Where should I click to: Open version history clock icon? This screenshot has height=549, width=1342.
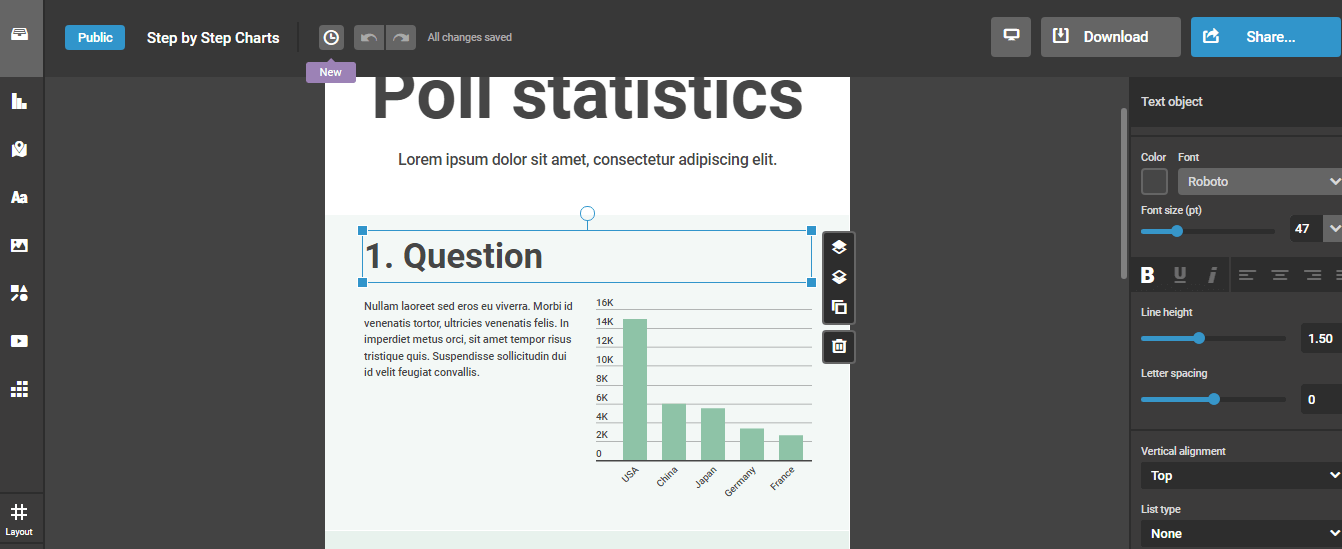[x=331, y=37]
